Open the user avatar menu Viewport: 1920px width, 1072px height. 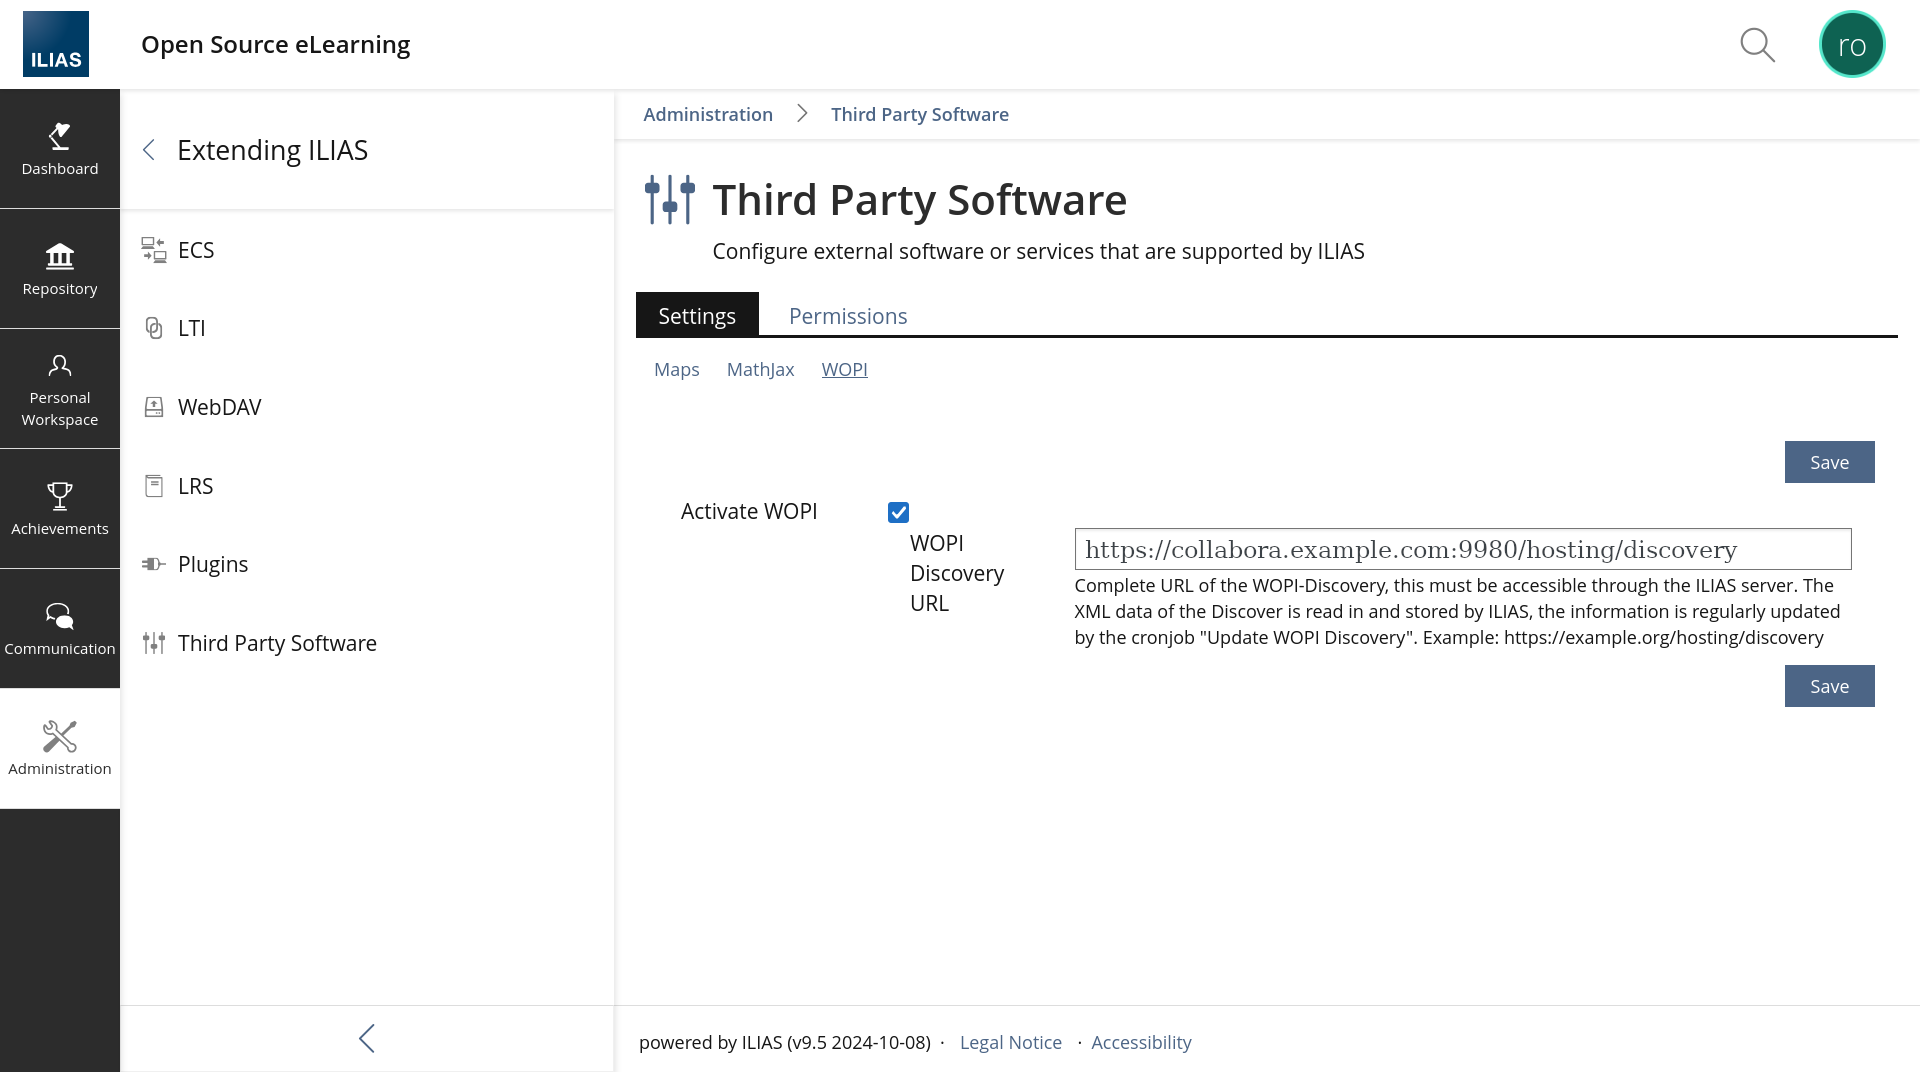[x=1851, y=45]
